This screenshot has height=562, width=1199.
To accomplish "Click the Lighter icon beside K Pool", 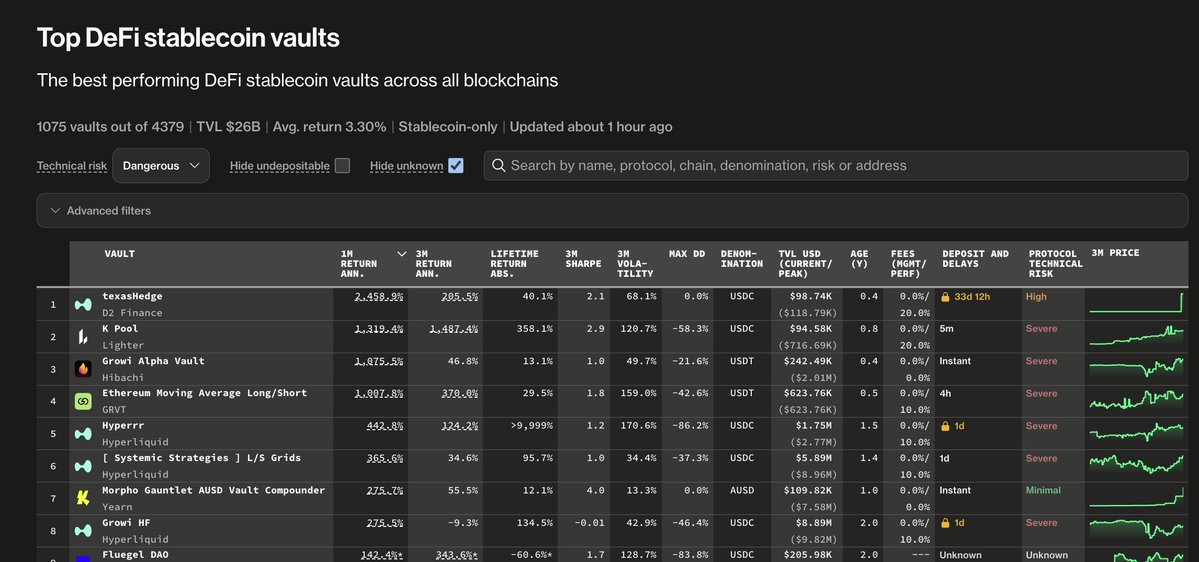I will pyautogui.click(x=83, y=336).
